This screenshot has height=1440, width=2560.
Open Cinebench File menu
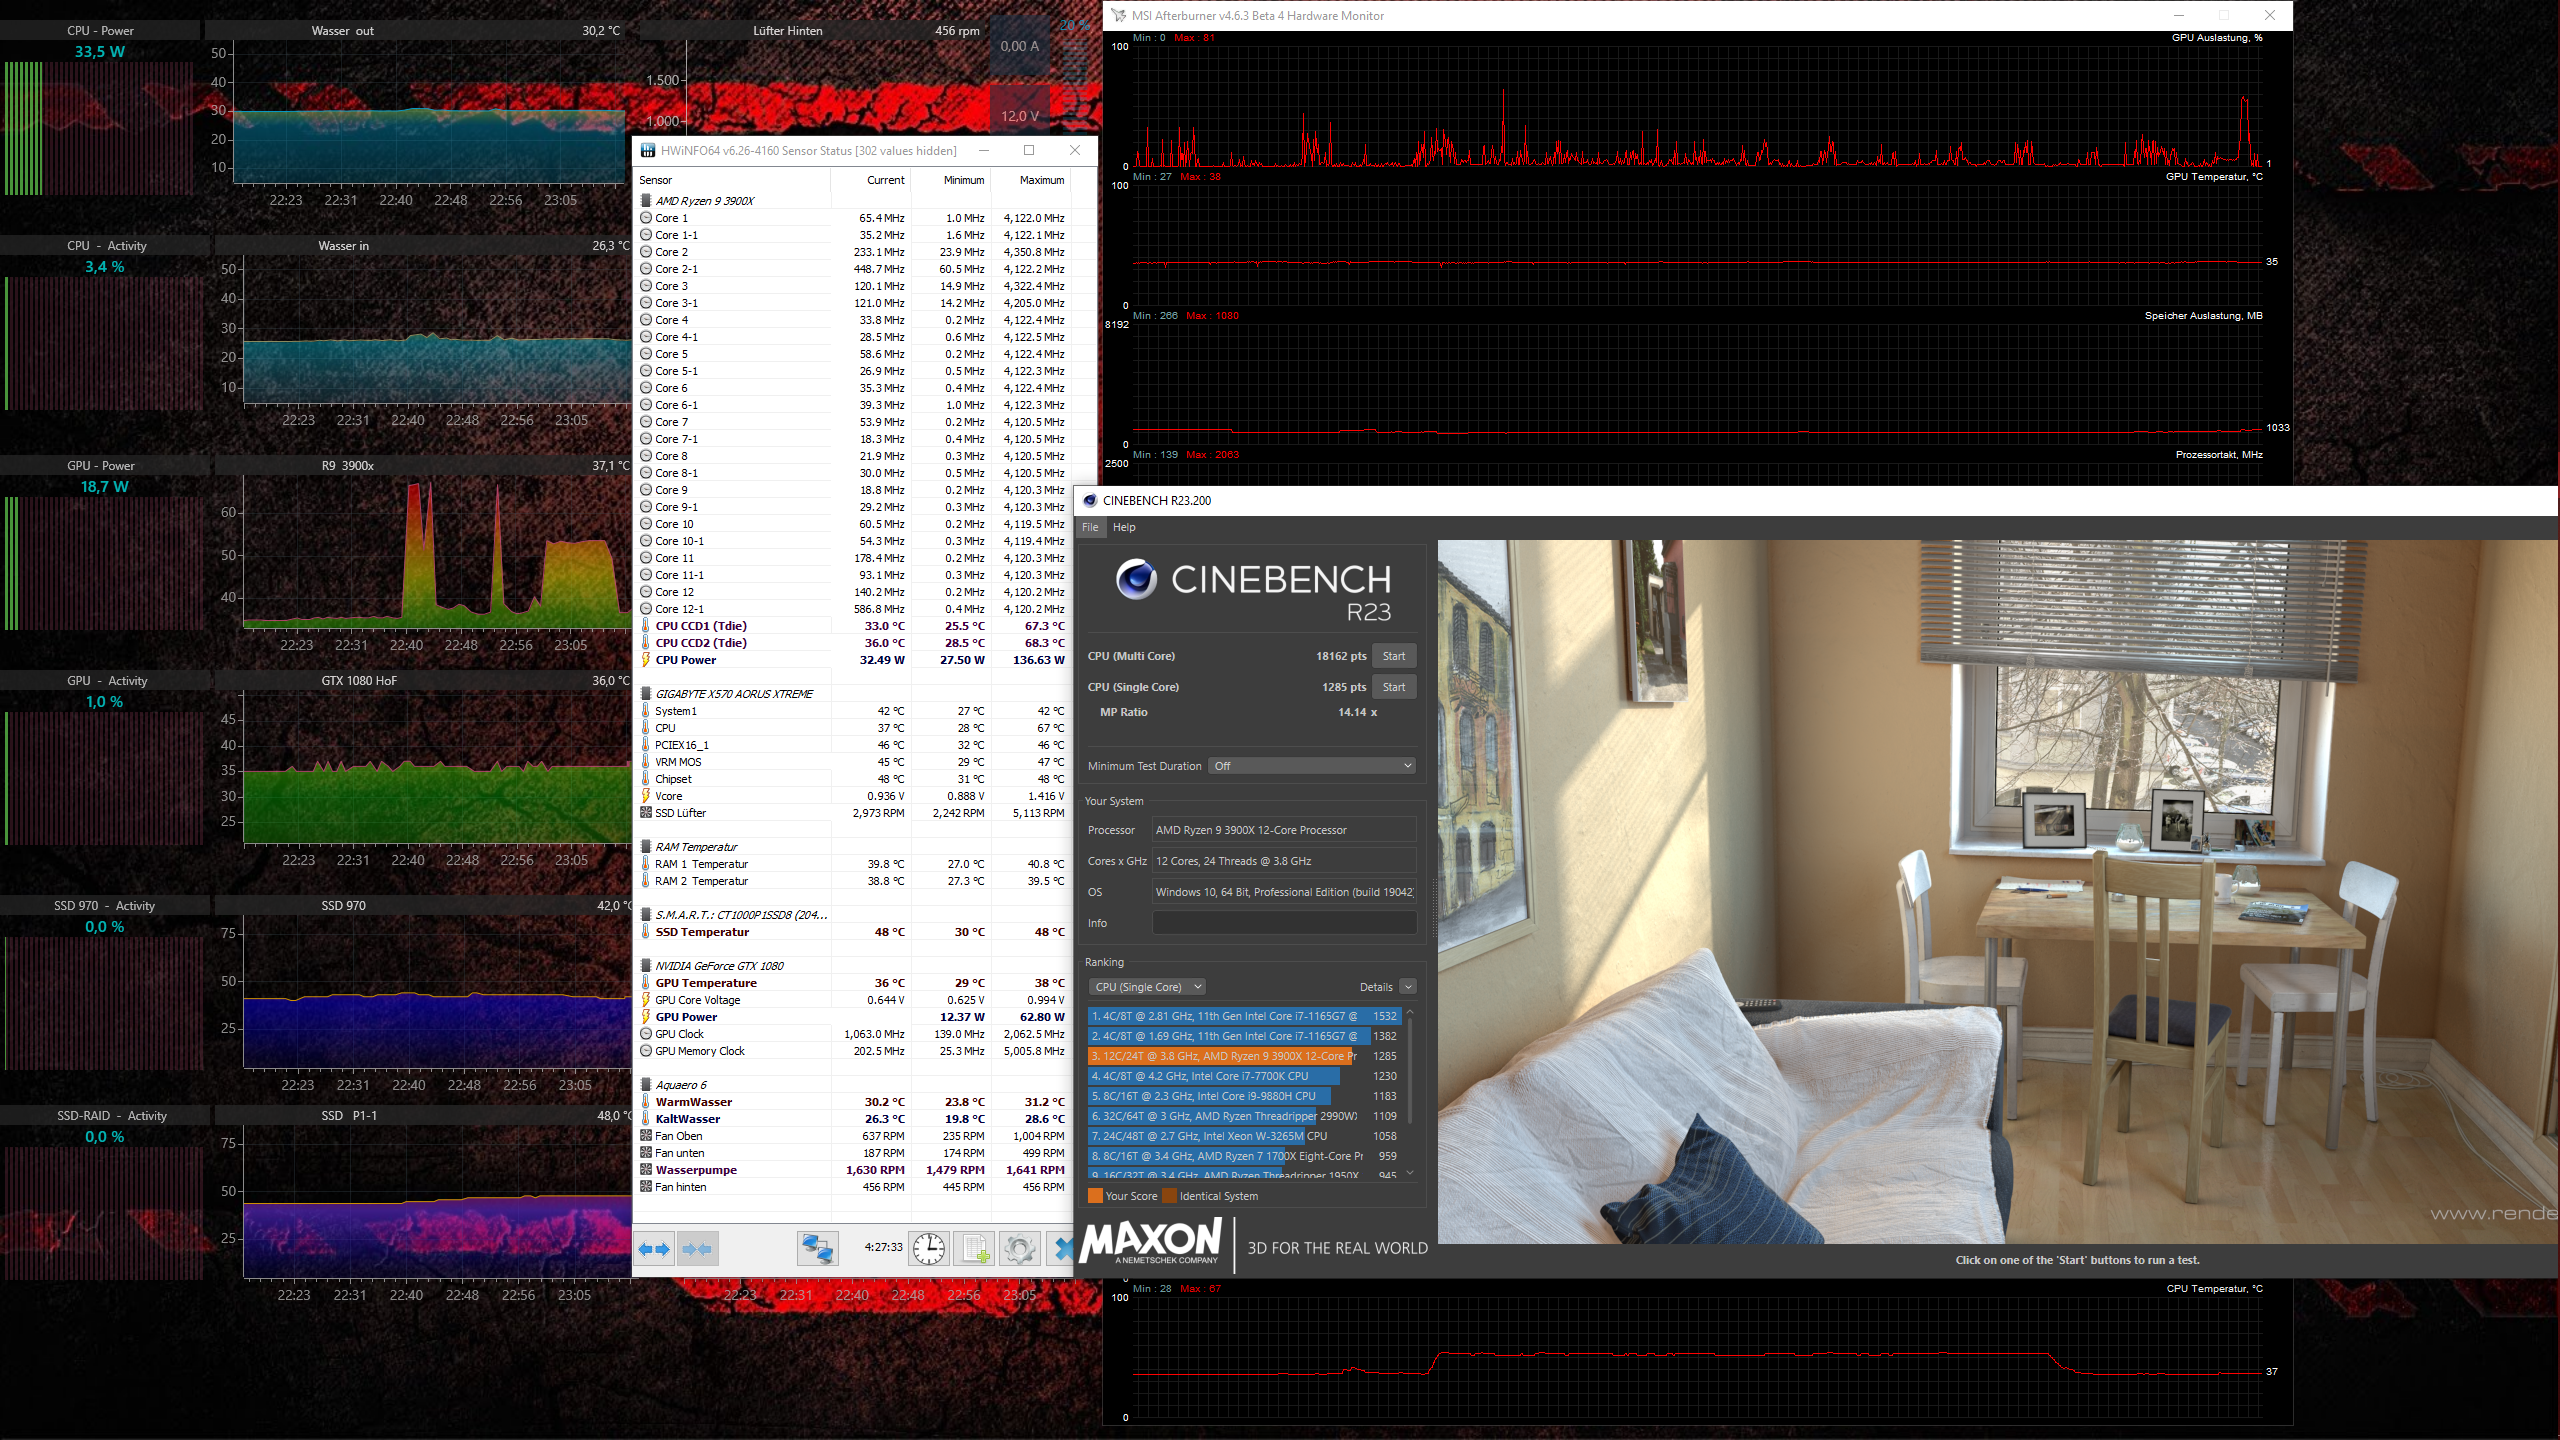(x=1090, y=527)
